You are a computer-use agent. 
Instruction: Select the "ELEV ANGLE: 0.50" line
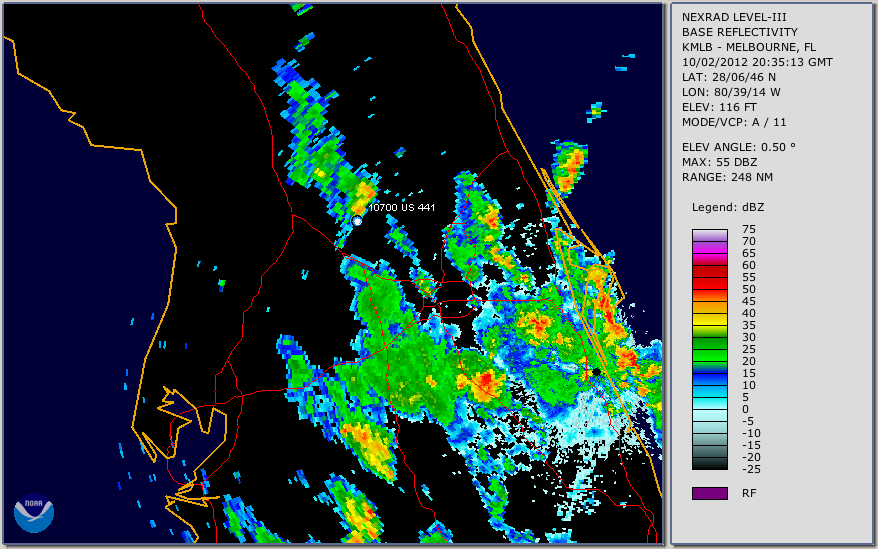[738, 147]
